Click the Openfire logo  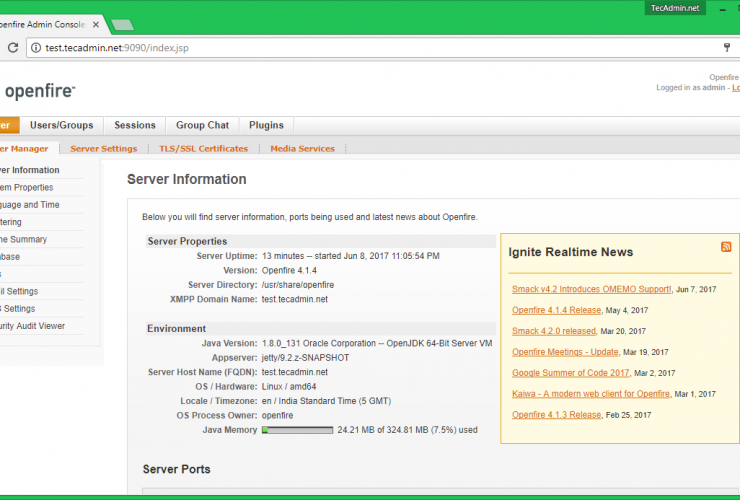coord(38,91)
